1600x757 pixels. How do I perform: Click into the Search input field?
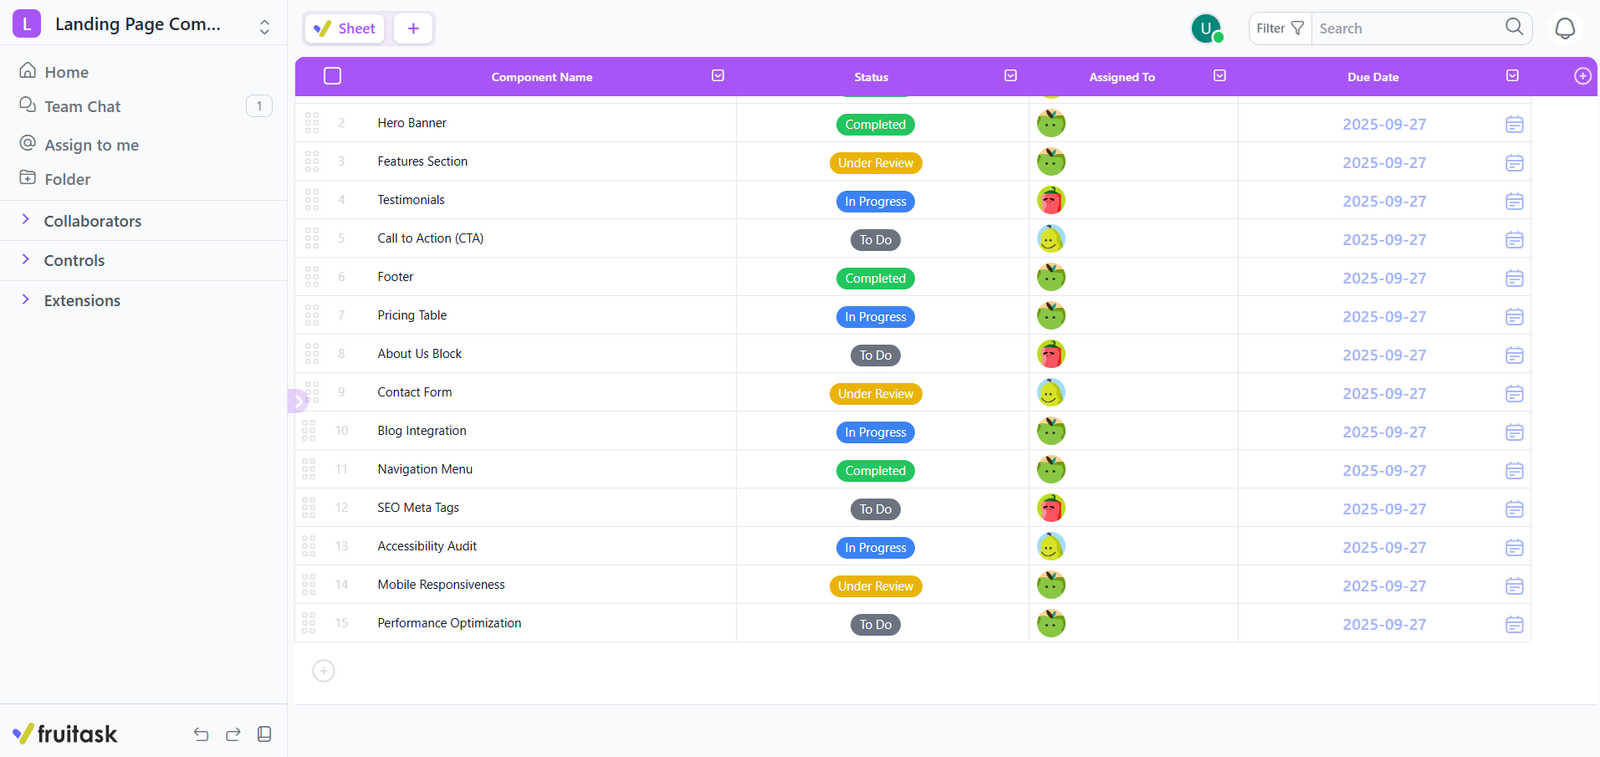pyautogui.click(x=1405, y=29)
